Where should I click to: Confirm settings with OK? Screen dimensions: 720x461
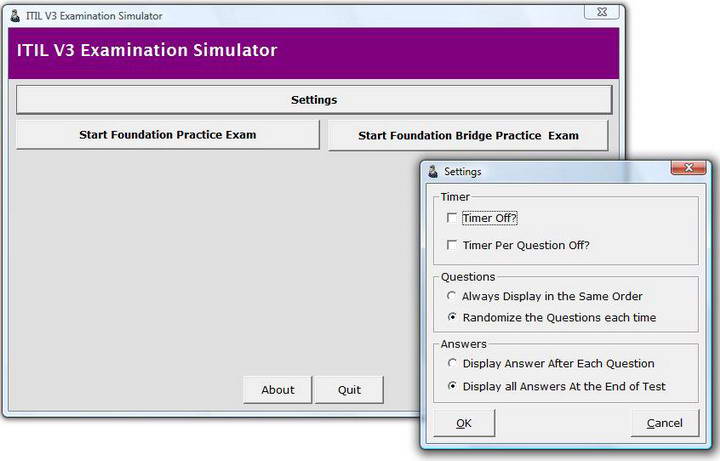click(x=464, y=423)
